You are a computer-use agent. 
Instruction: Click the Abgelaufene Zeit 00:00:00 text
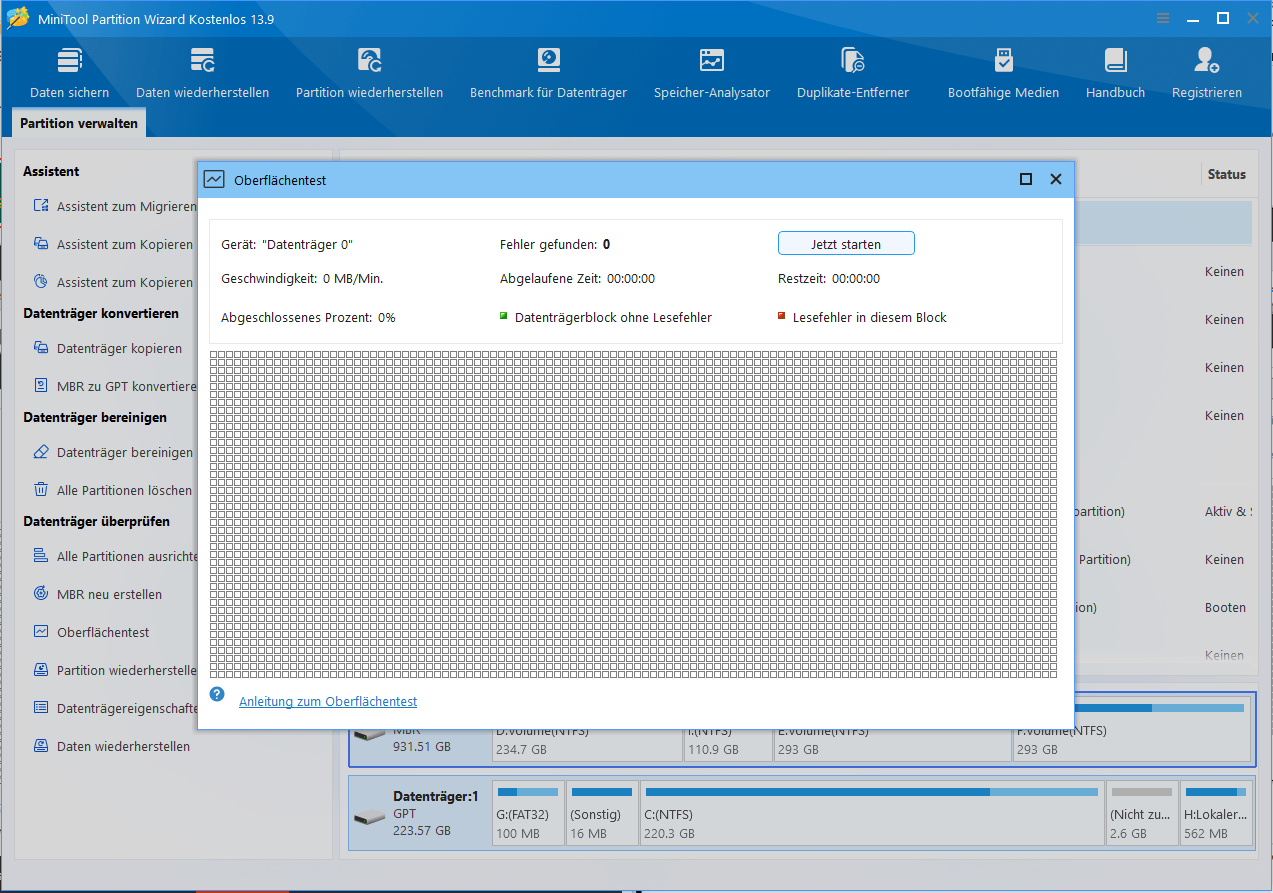point(577,278)
